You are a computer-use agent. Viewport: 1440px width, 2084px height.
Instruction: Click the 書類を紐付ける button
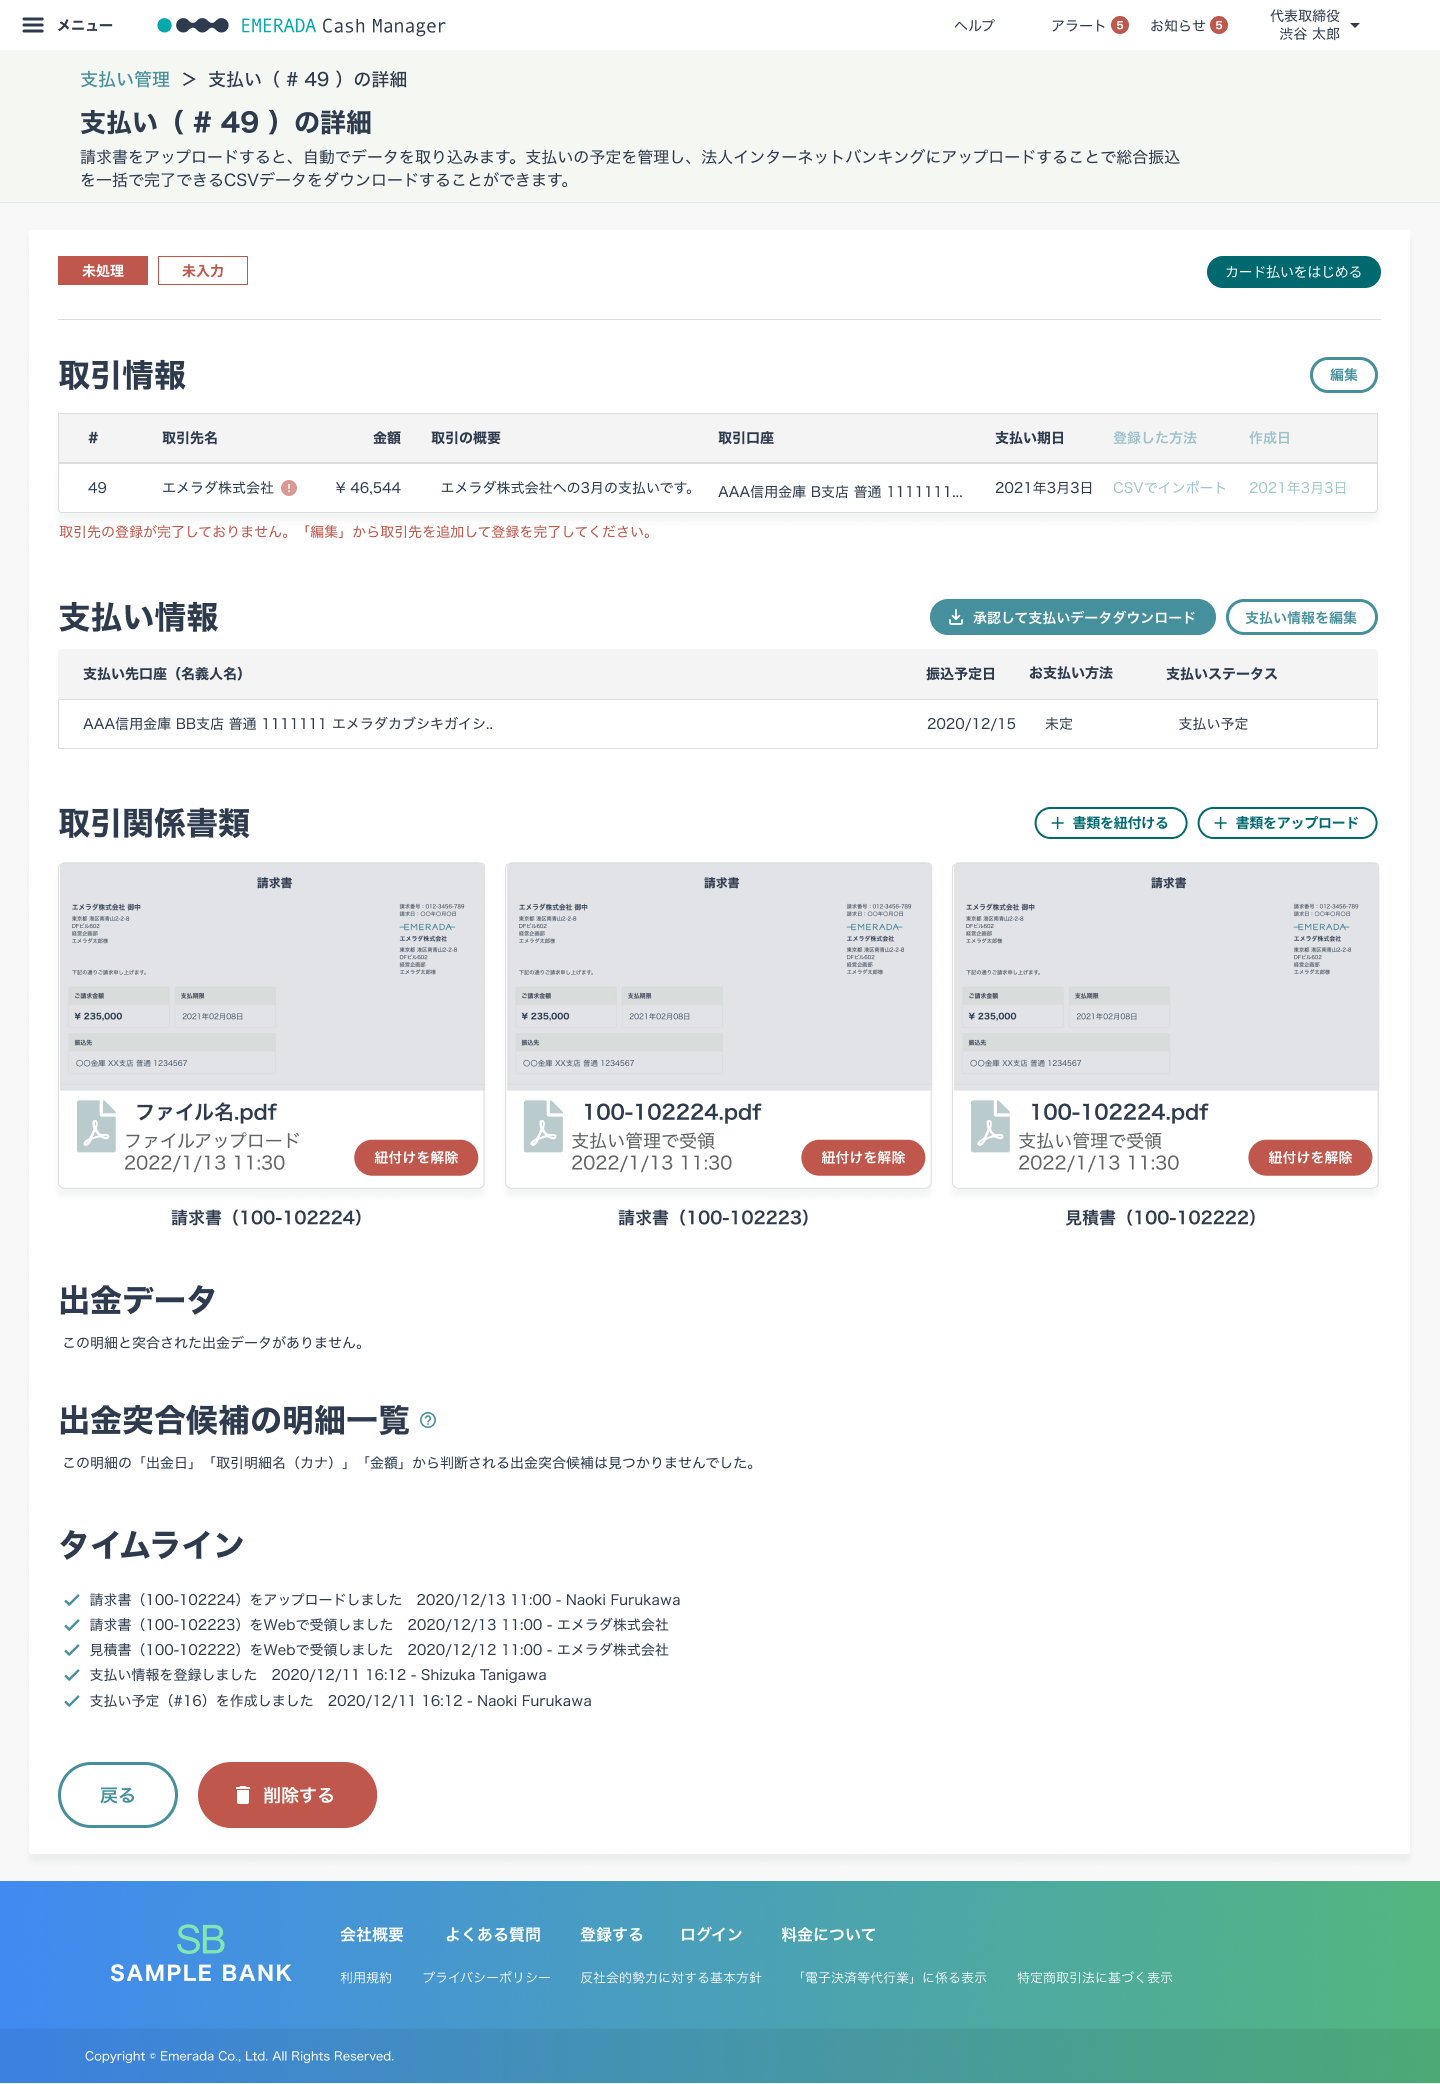tap(1110, 823)
